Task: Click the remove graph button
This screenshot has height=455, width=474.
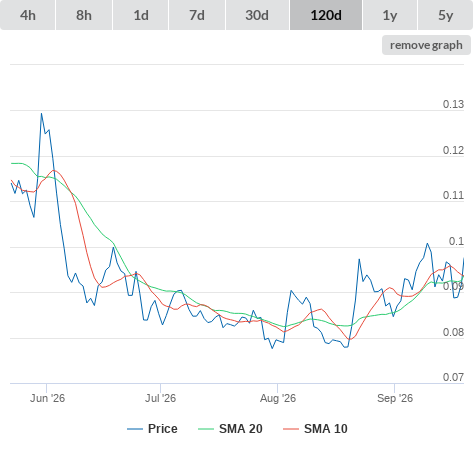Action: click(426, 45)
